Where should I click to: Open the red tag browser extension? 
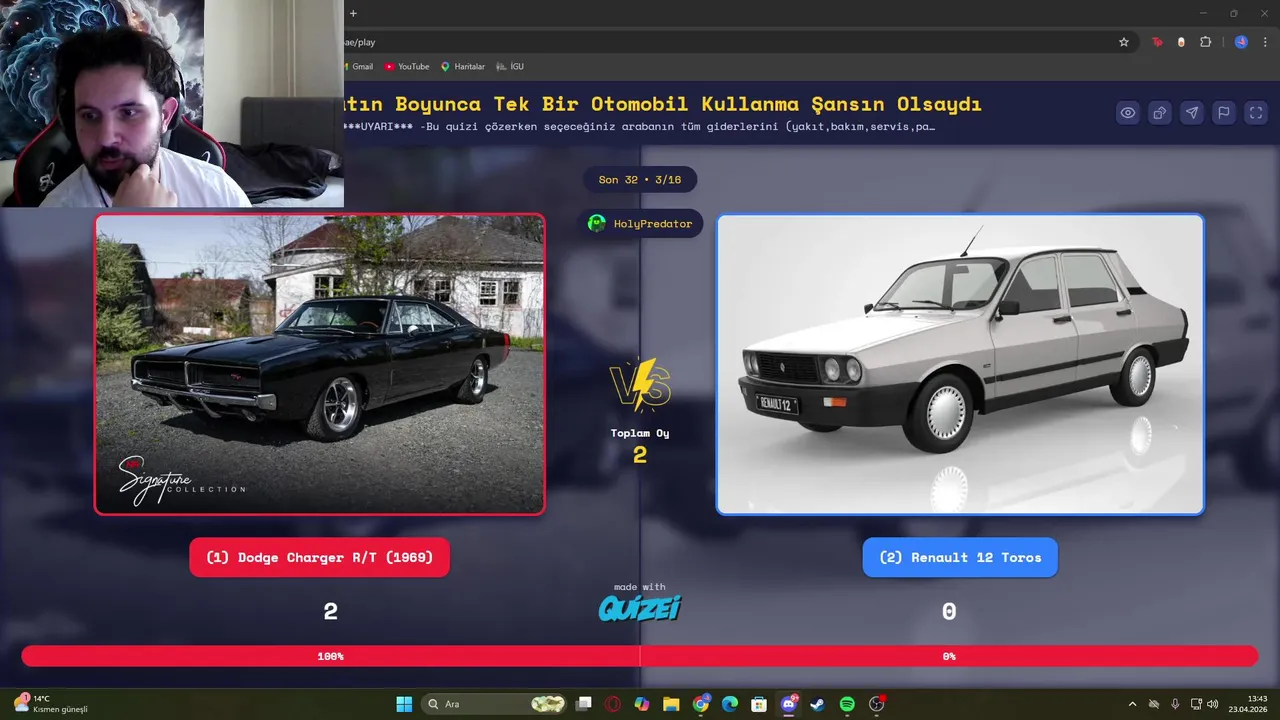click(1158, 42)
